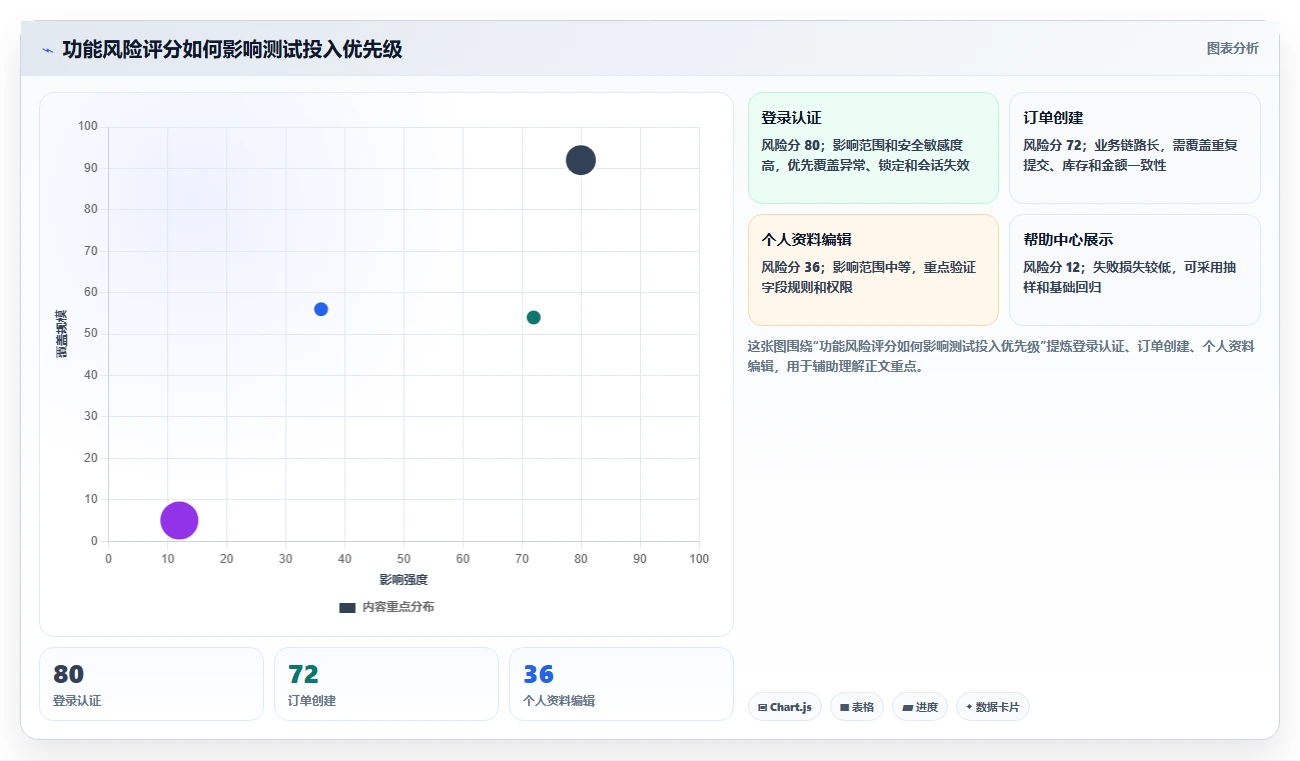Click the text 风险分 36 in 个人资料编辑 card

click(x=791, y=267)
